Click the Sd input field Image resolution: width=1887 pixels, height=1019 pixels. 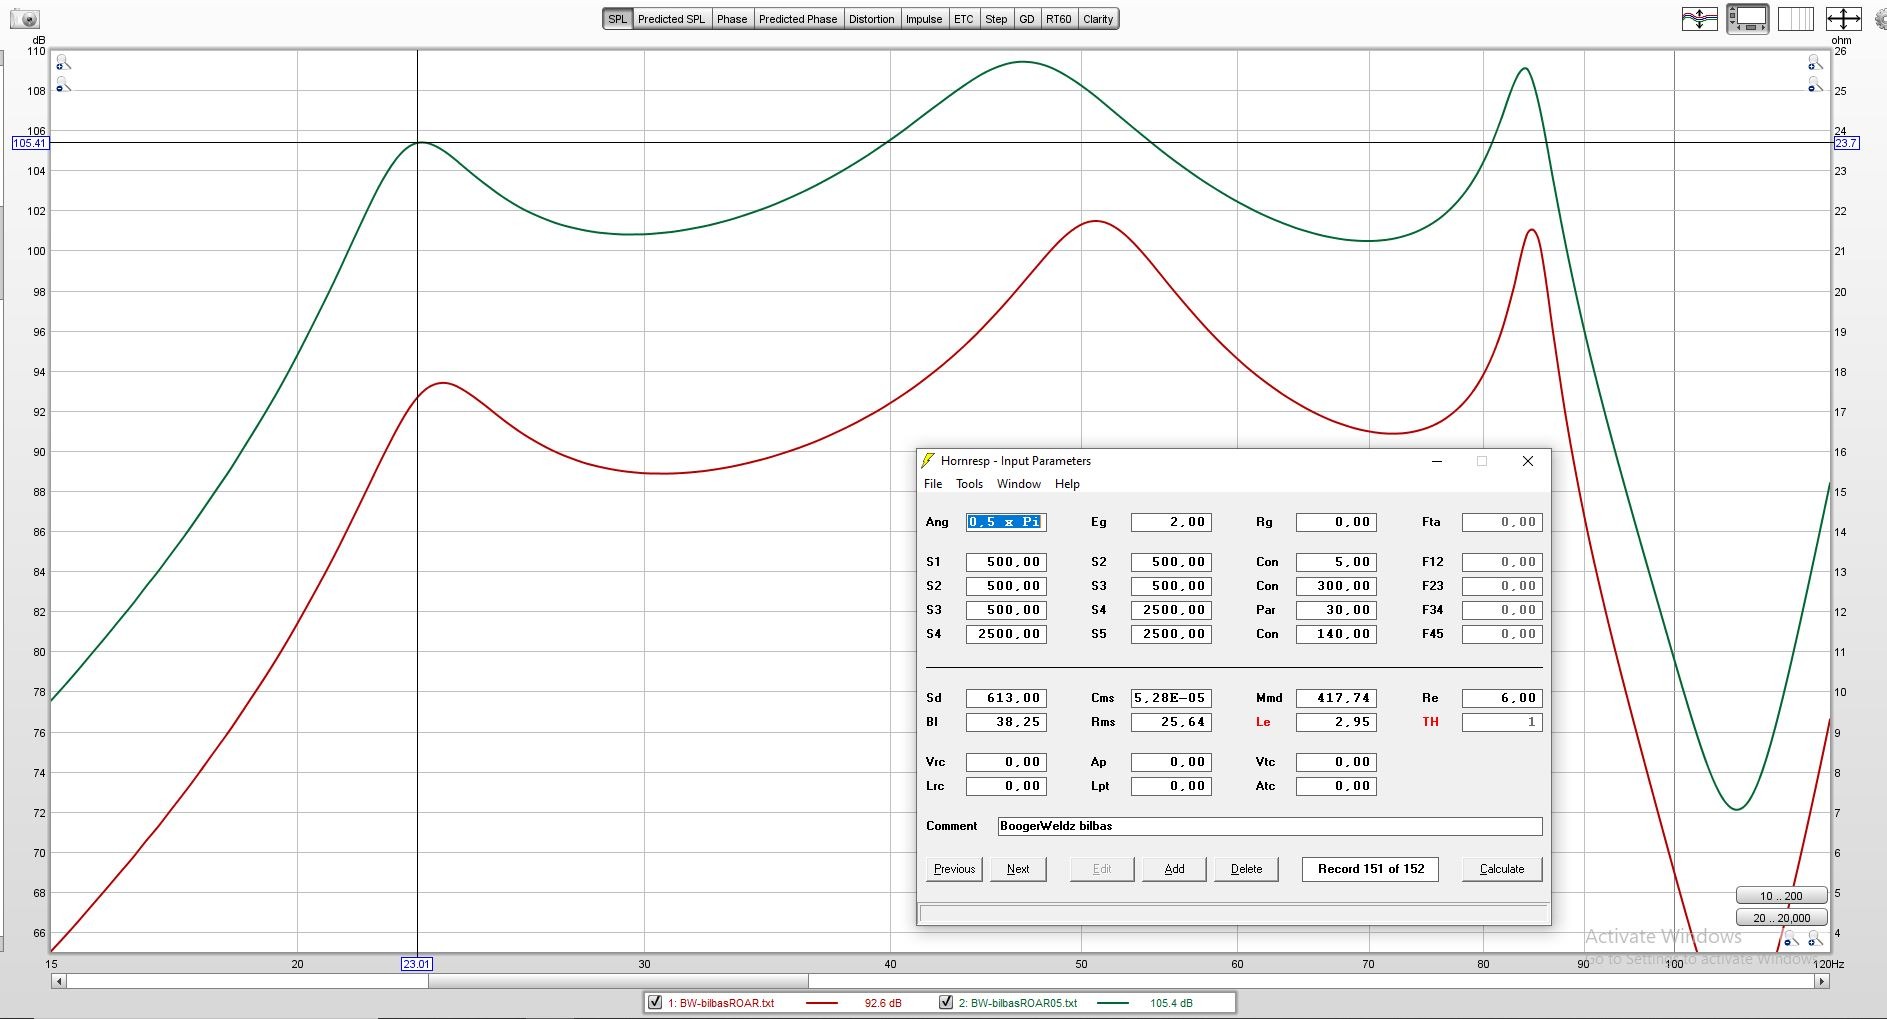tap(1006, 698)
